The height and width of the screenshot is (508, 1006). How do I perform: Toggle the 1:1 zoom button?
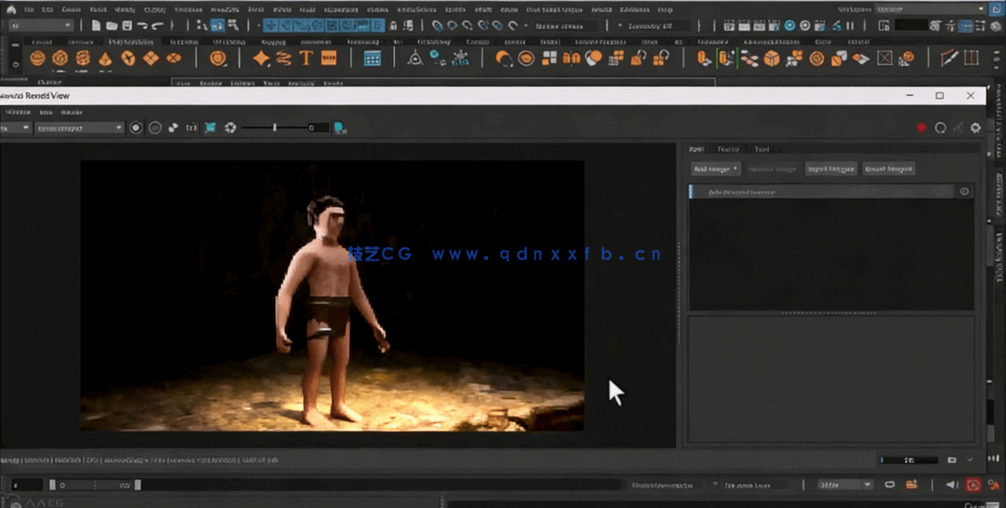[x=192, y=128]
